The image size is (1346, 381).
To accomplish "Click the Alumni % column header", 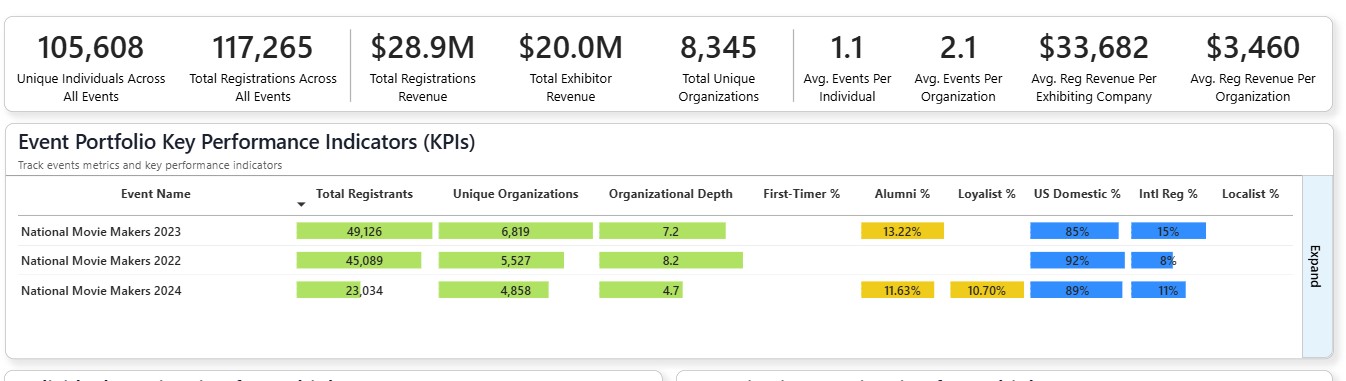I will (x=902, y=194).
